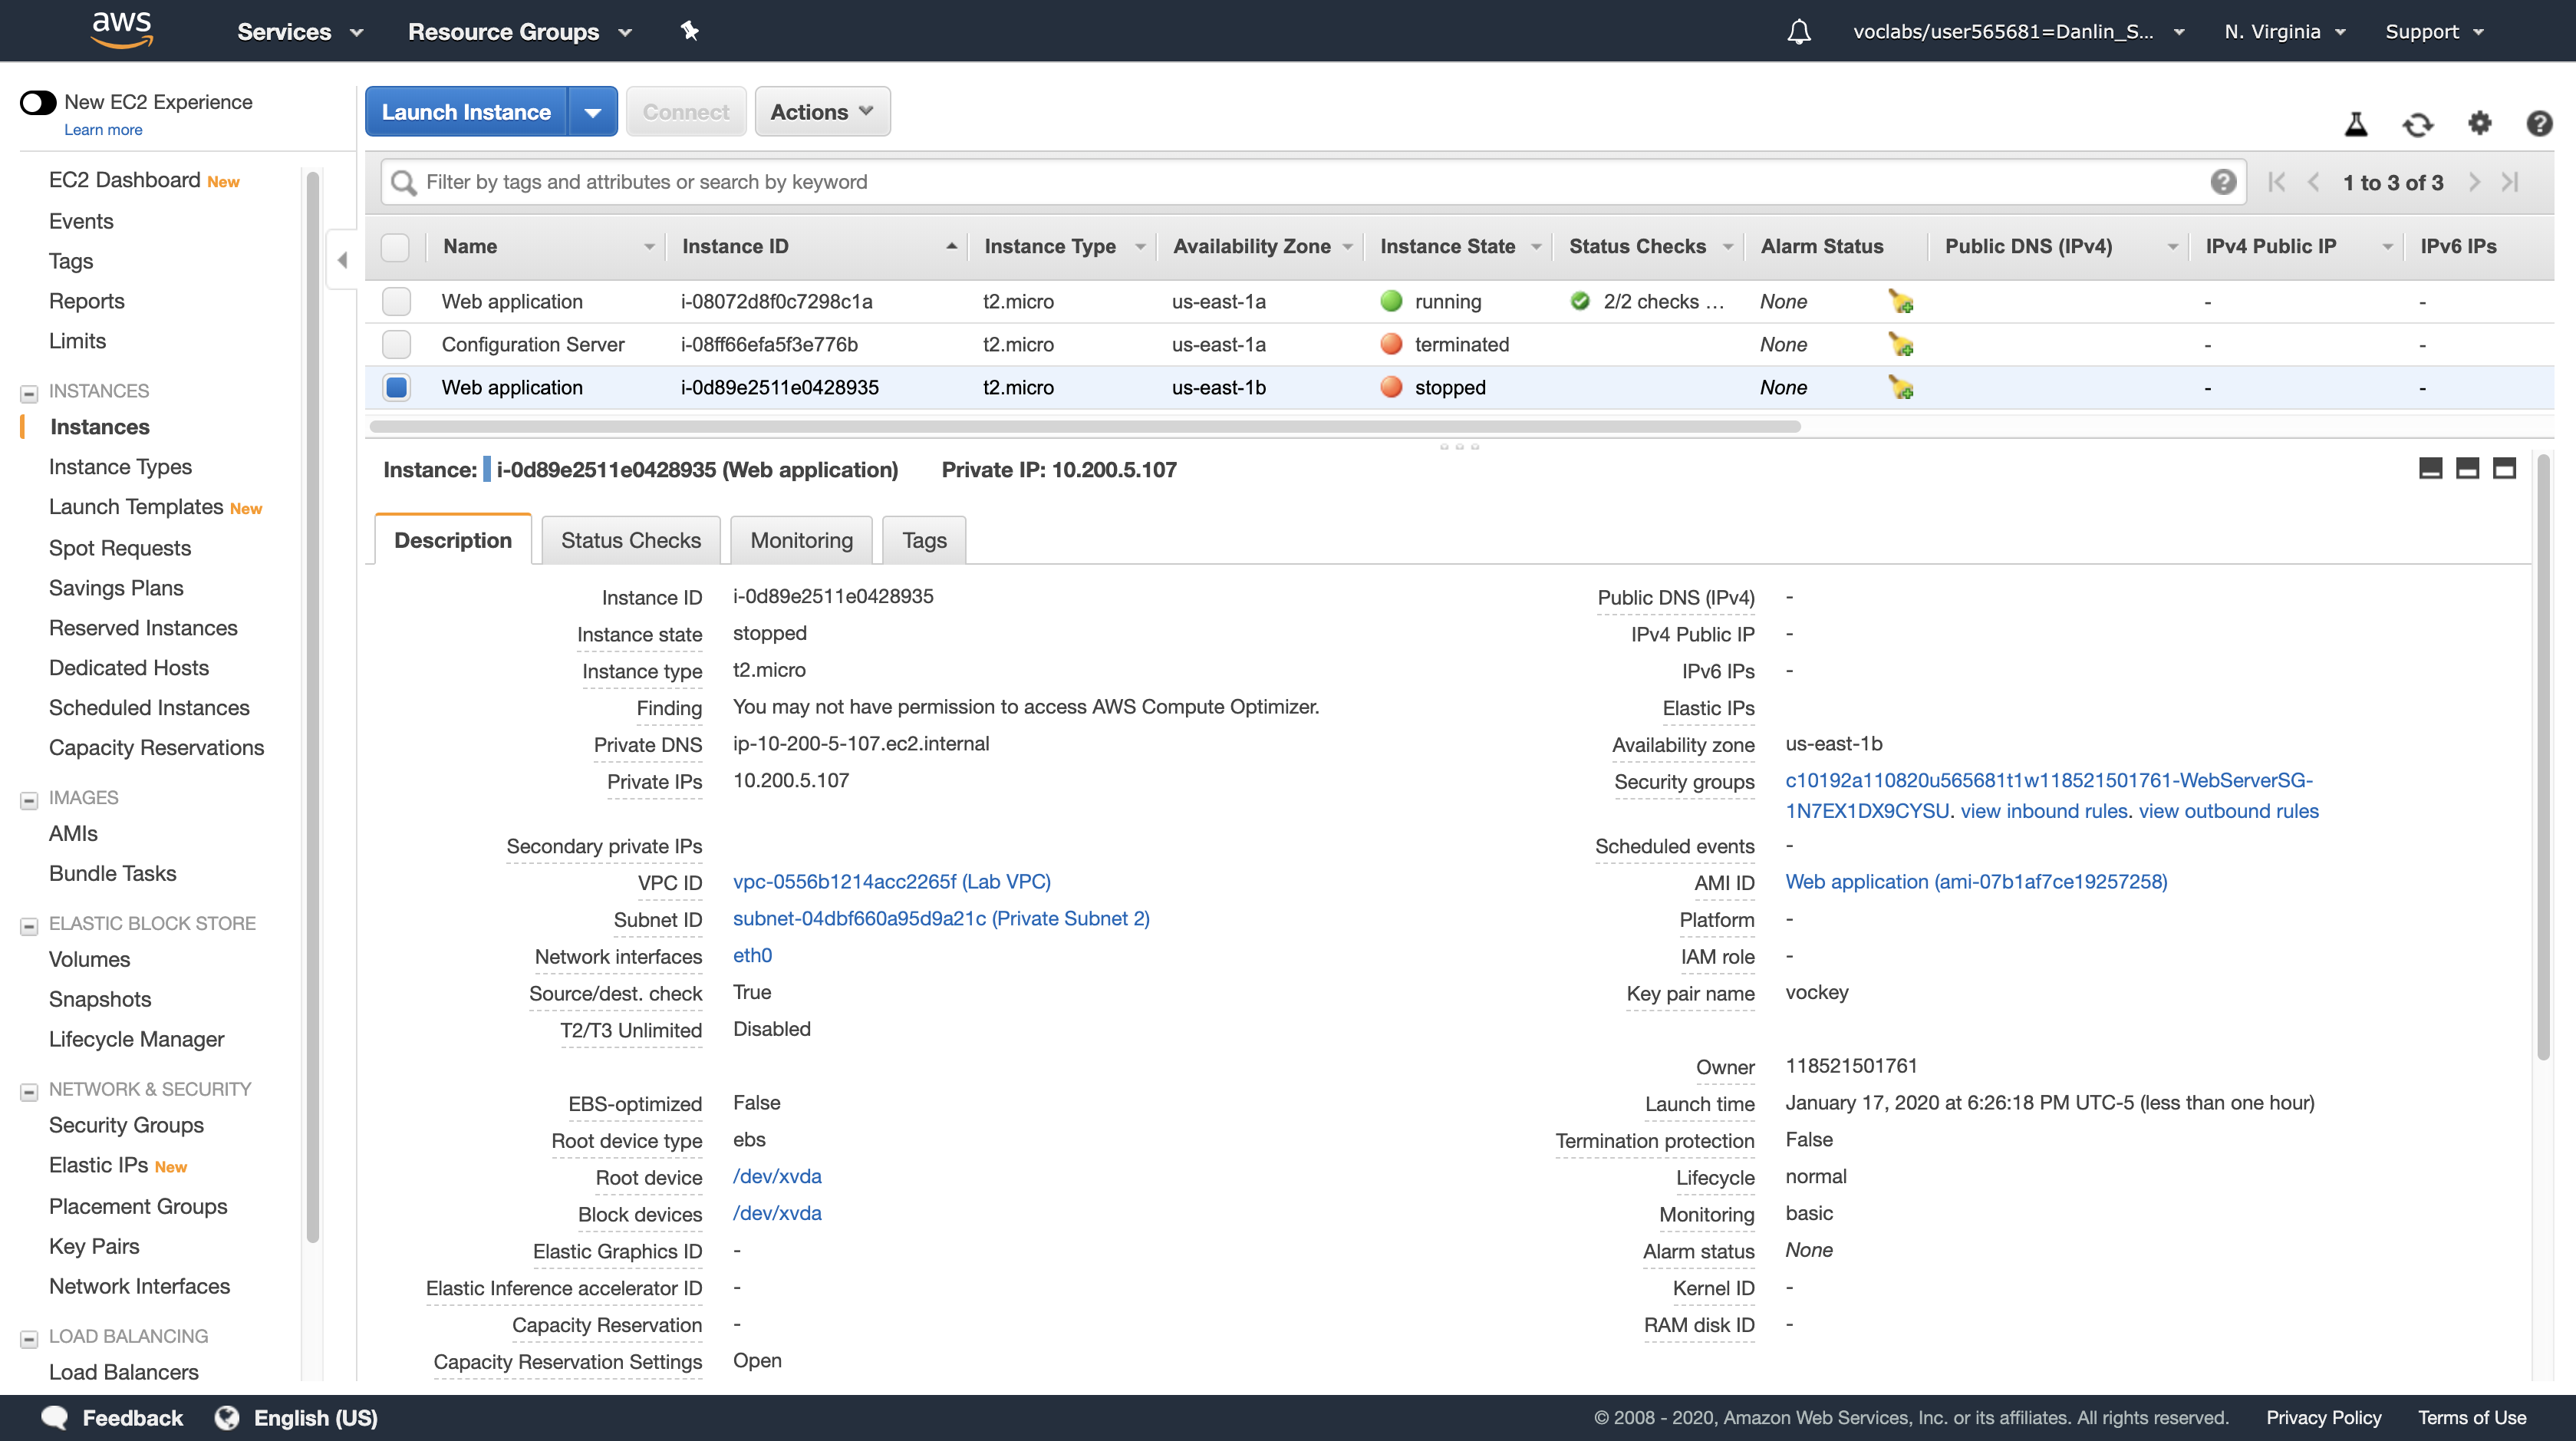Click the refresh instances icon

pos(2417,124)
